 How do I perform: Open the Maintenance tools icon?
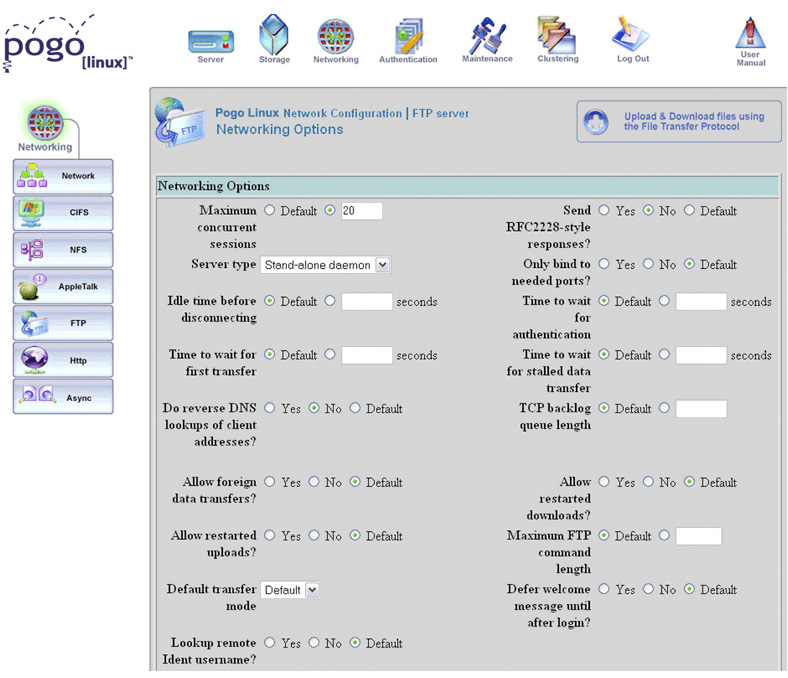click(x=486, y=35)
